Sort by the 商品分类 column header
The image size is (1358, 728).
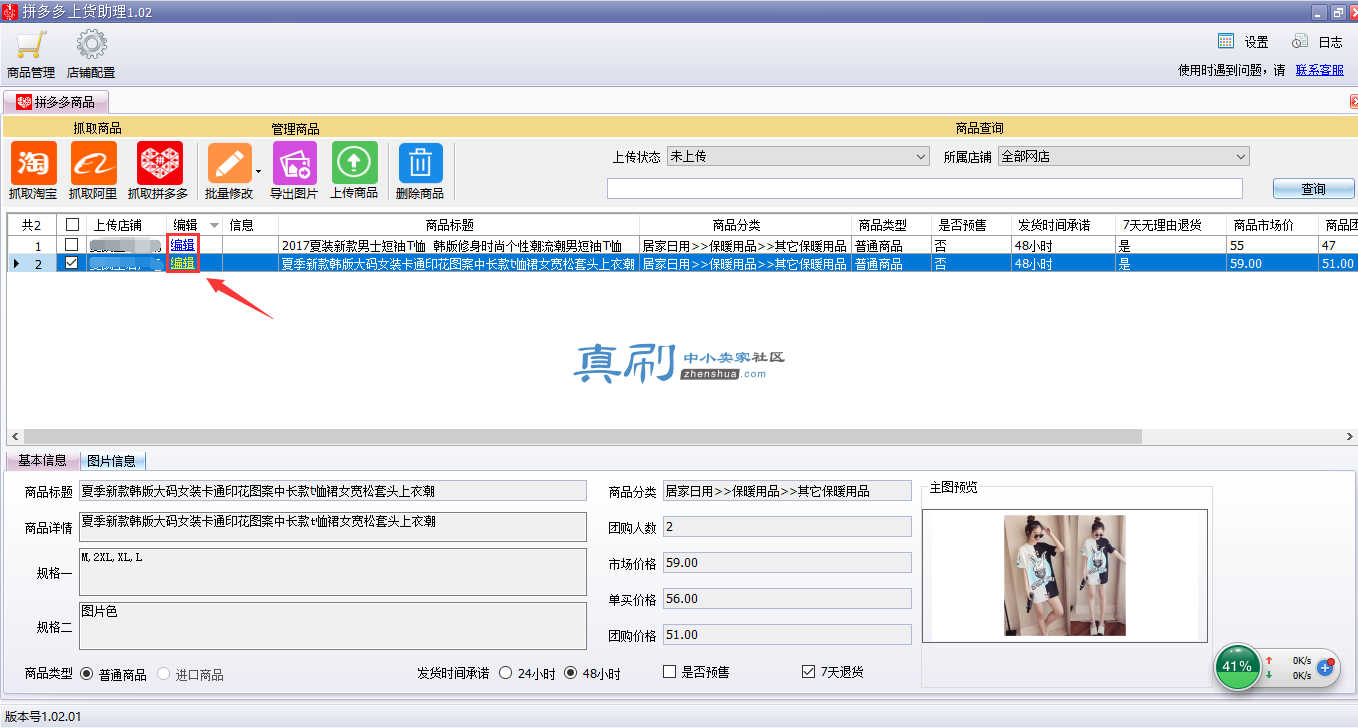tap(745, 225)
